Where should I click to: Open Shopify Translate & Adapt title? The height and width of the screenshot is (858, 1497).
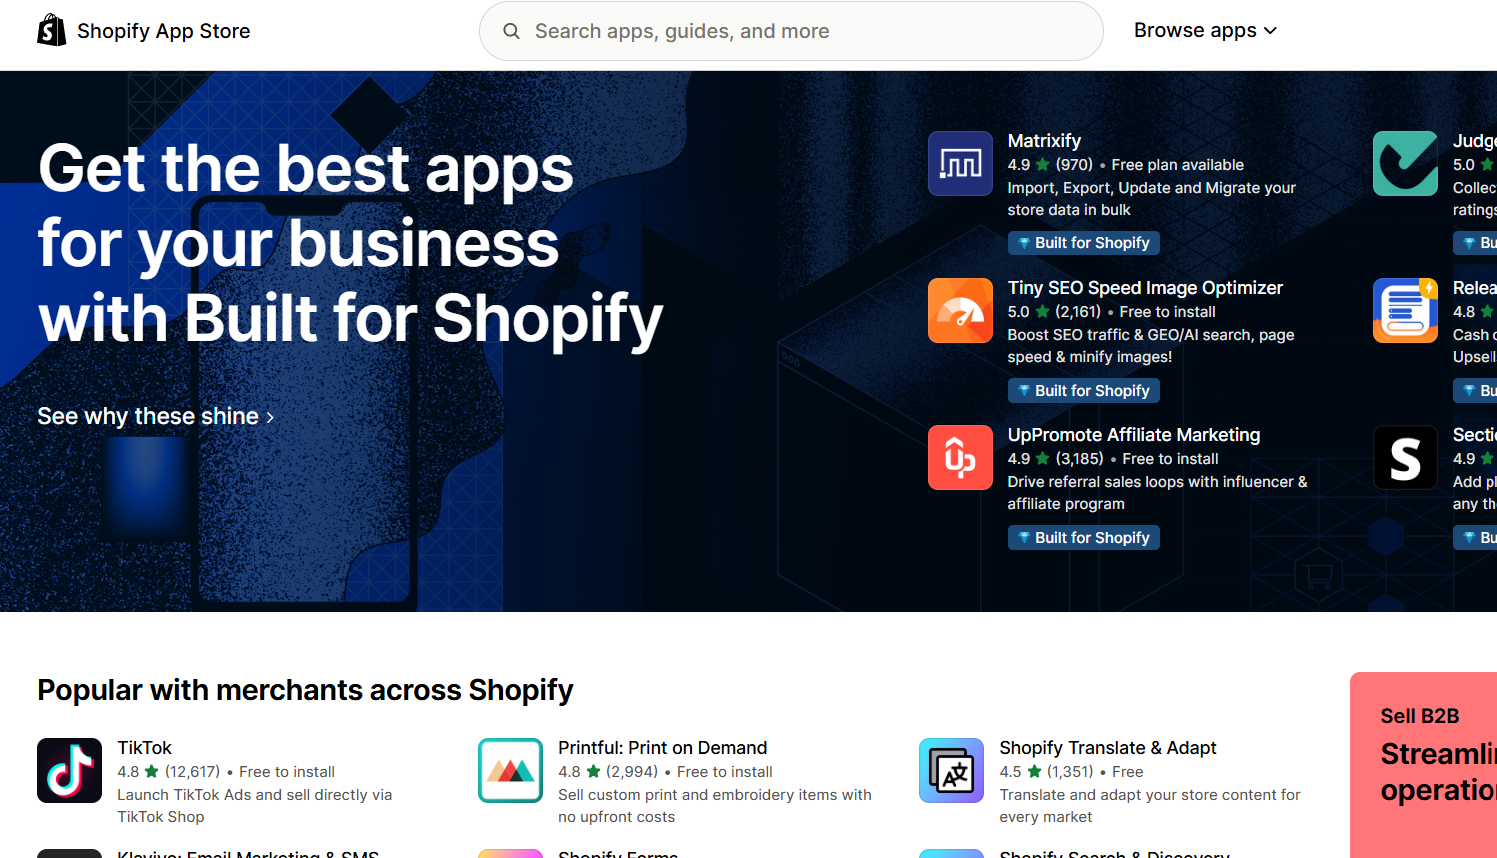click(x=1108, y=748)
